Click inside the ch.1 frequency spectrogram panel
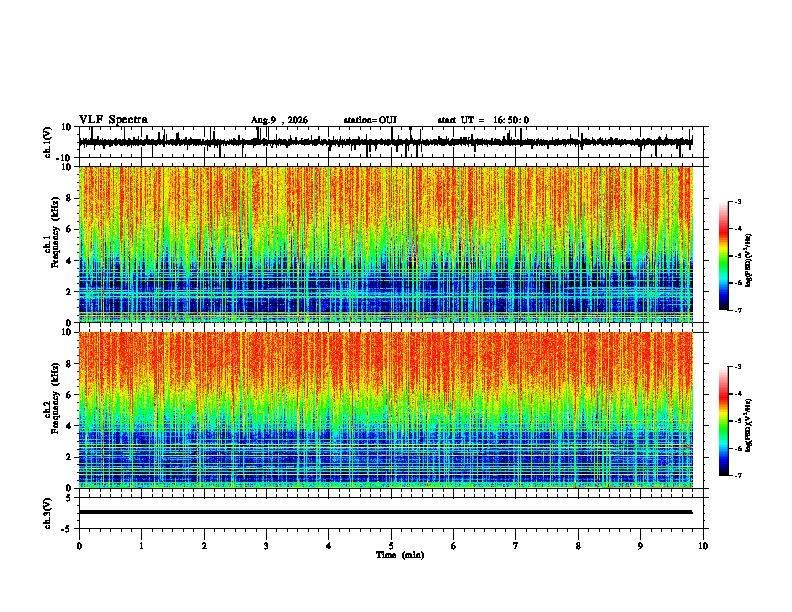Viewport: 792px width, 612px height. (386, 244)
